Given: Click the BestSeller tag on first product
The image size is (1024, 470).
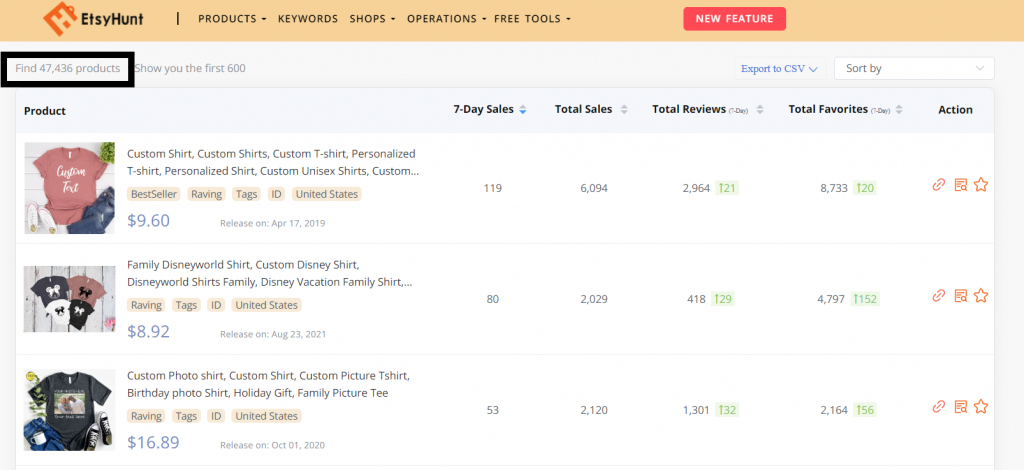Looking at the screenshot, I should click(154, 194).
